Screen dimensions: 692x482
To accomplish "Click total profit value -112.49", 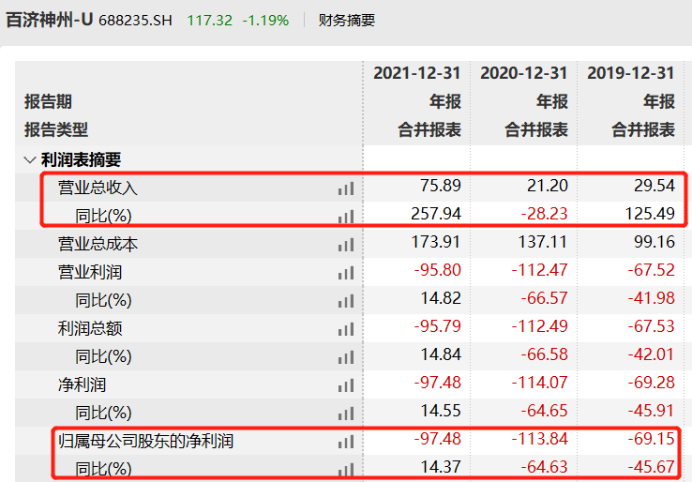I will pyautogui.click(x=540, y=326).
